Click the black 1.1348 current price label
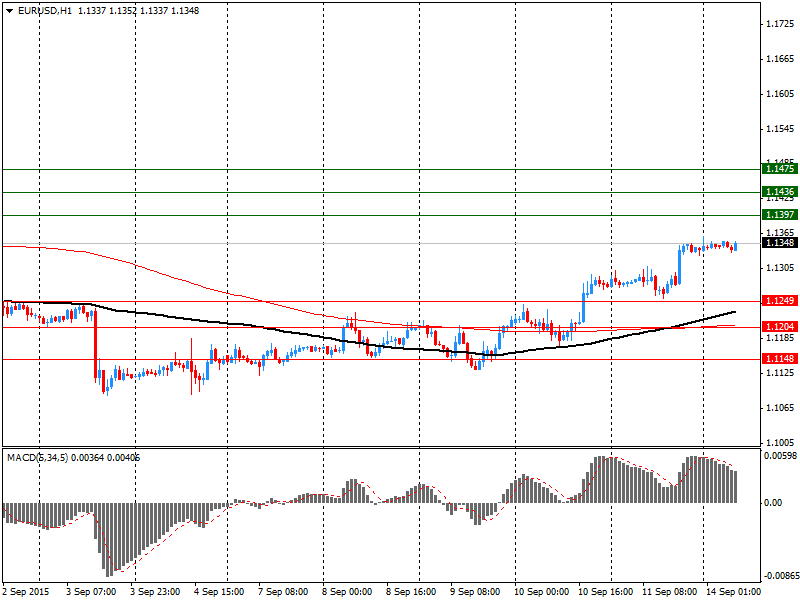The height and width of the screenshot is (600, 800). click(x=780, y=243)
